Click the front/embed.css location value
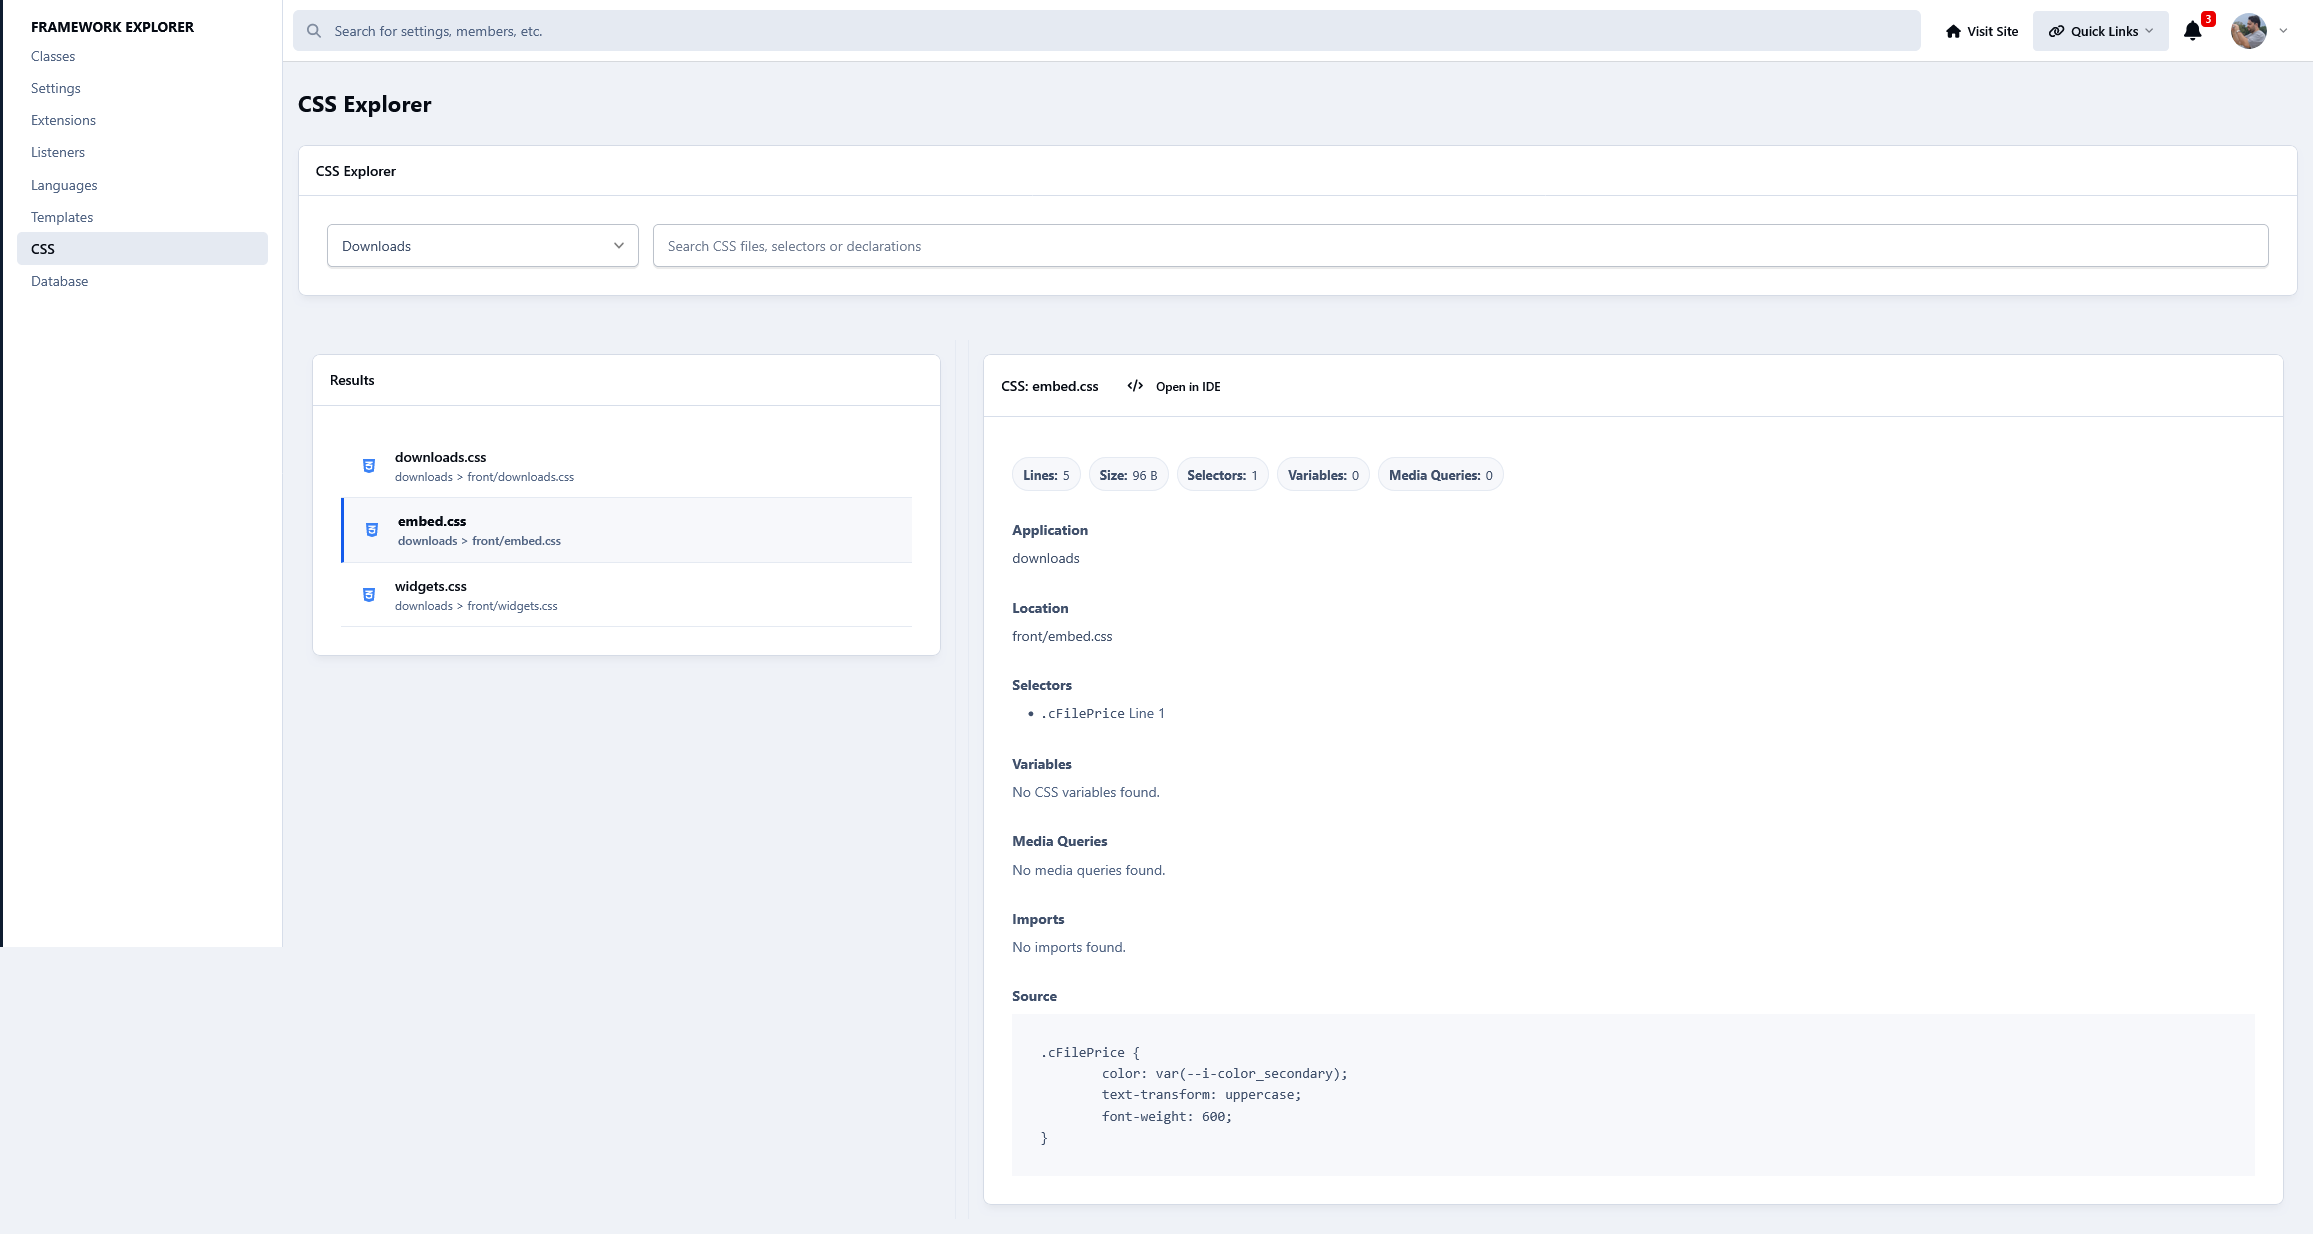This screenshot has height=1234, width=2313. point(1062,636)
